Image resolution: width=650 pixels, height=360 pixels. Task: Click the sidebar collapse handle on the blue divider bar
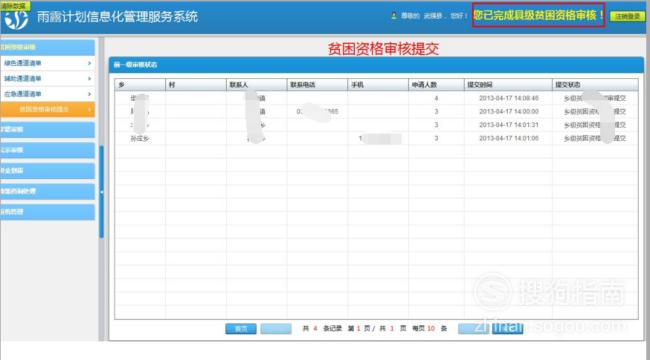point(102,192)
